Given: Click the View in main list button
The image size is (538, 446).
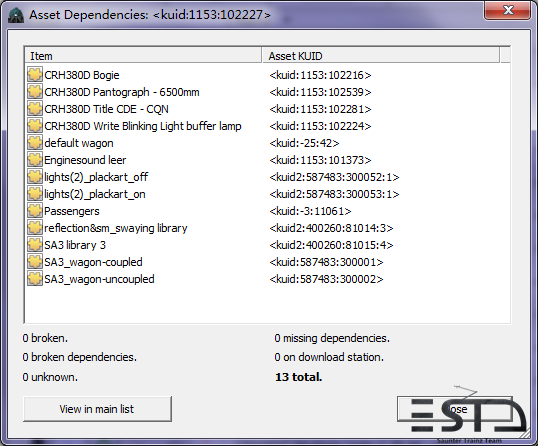Looking at the screenshot, I should coord(97,409).
